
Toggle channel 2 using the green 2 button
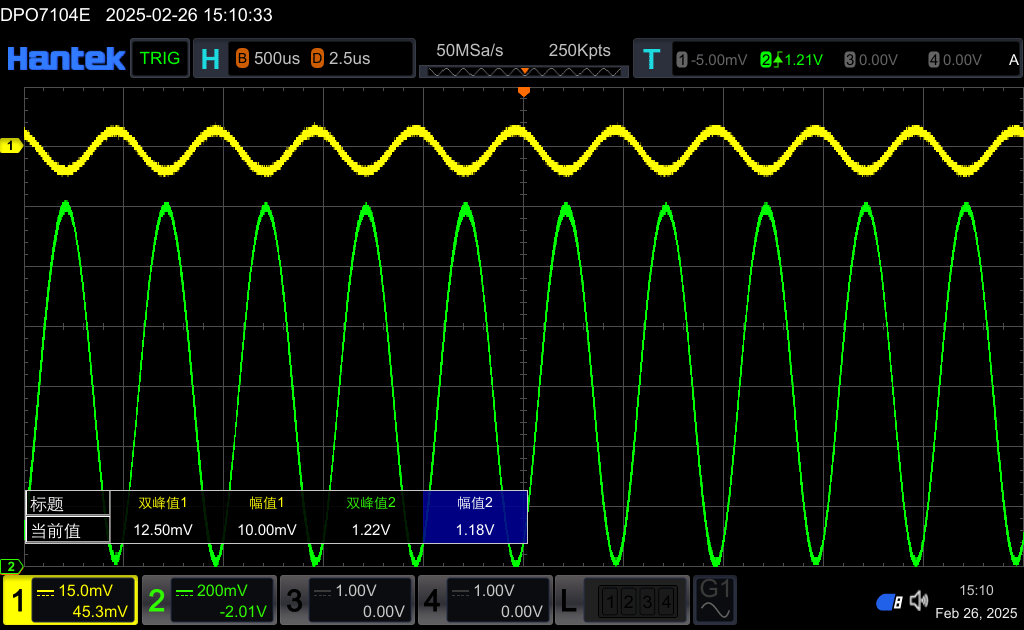point(157,600)
